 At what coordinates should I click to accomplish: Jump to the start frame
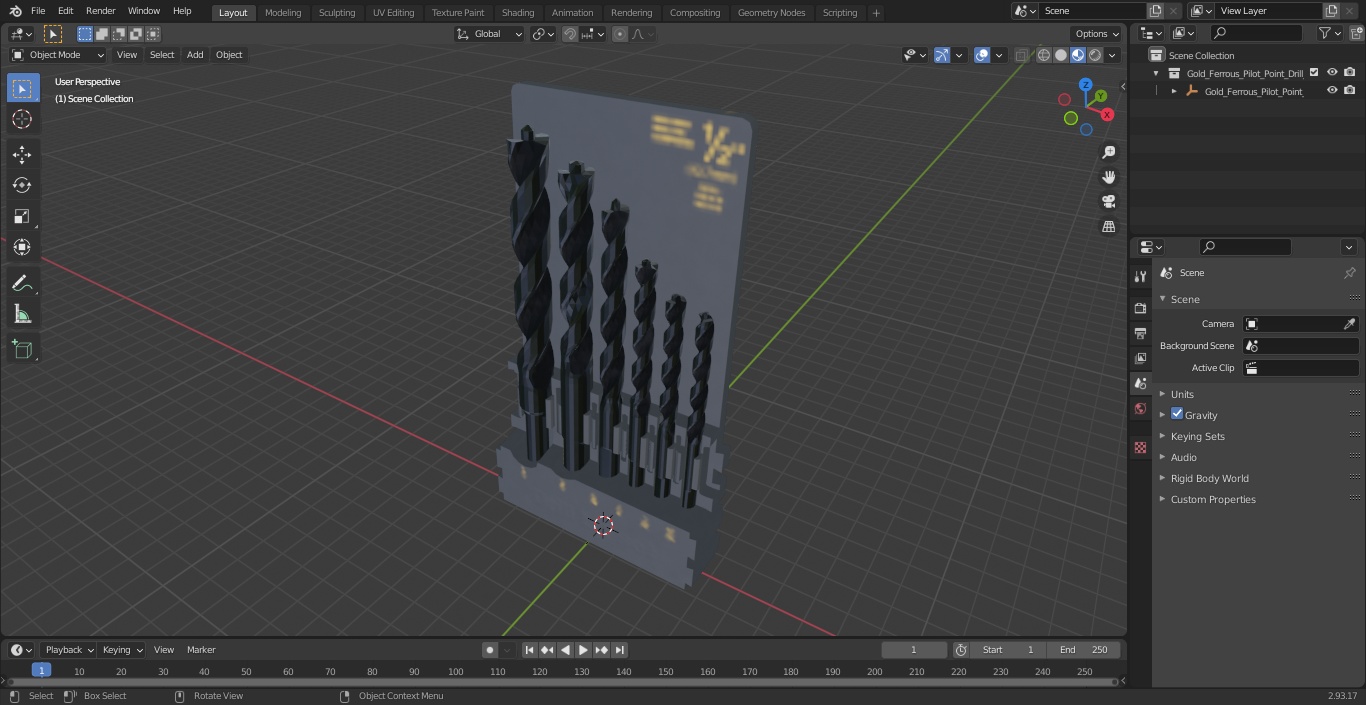point(529,650)
